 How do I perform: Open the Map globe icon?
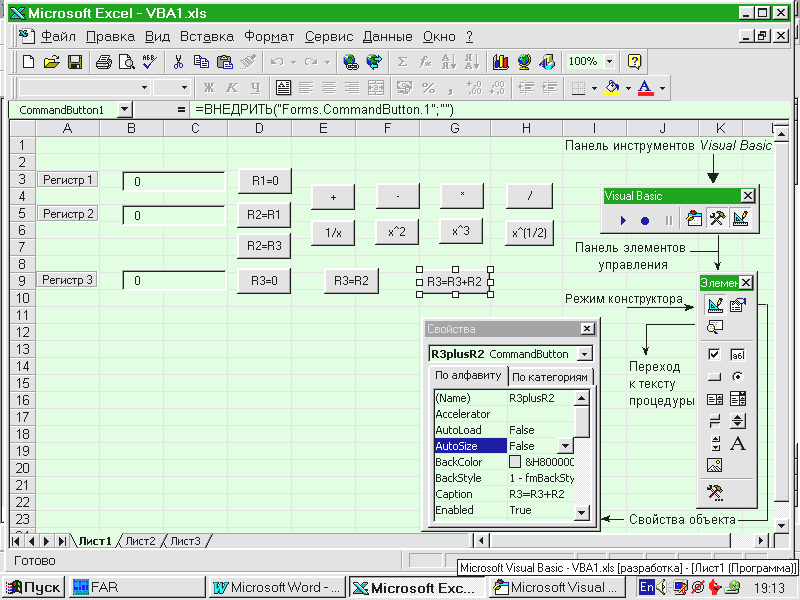[x=524, y=62]
